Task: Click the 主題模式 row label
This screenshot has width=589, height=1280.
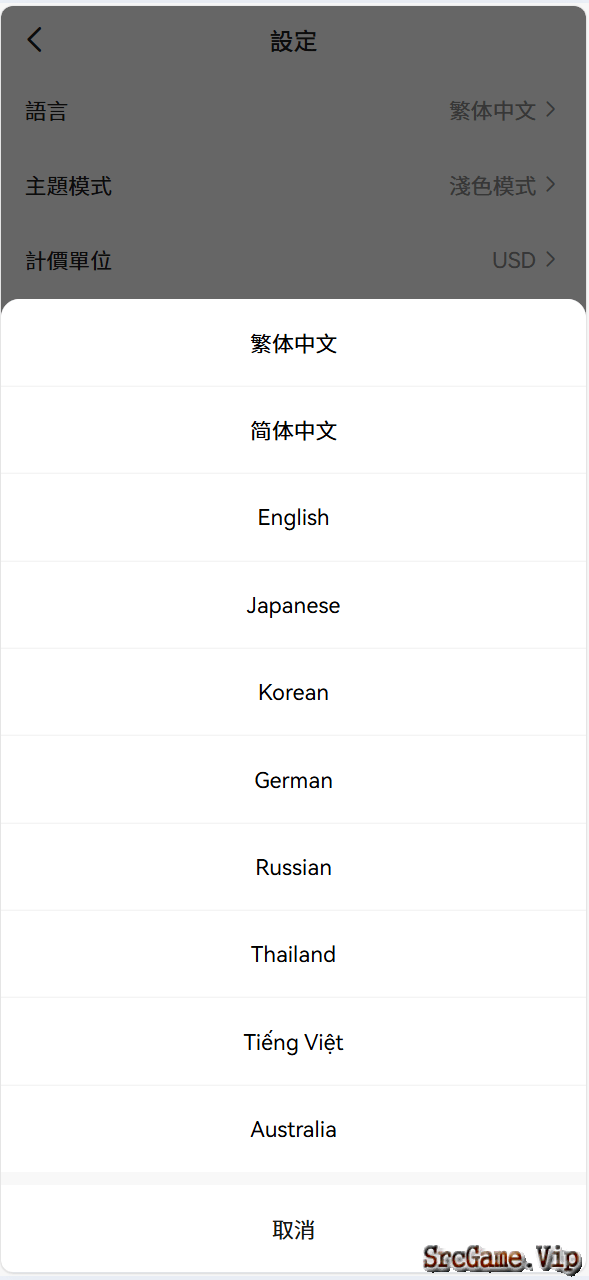Action: [68, 186]
